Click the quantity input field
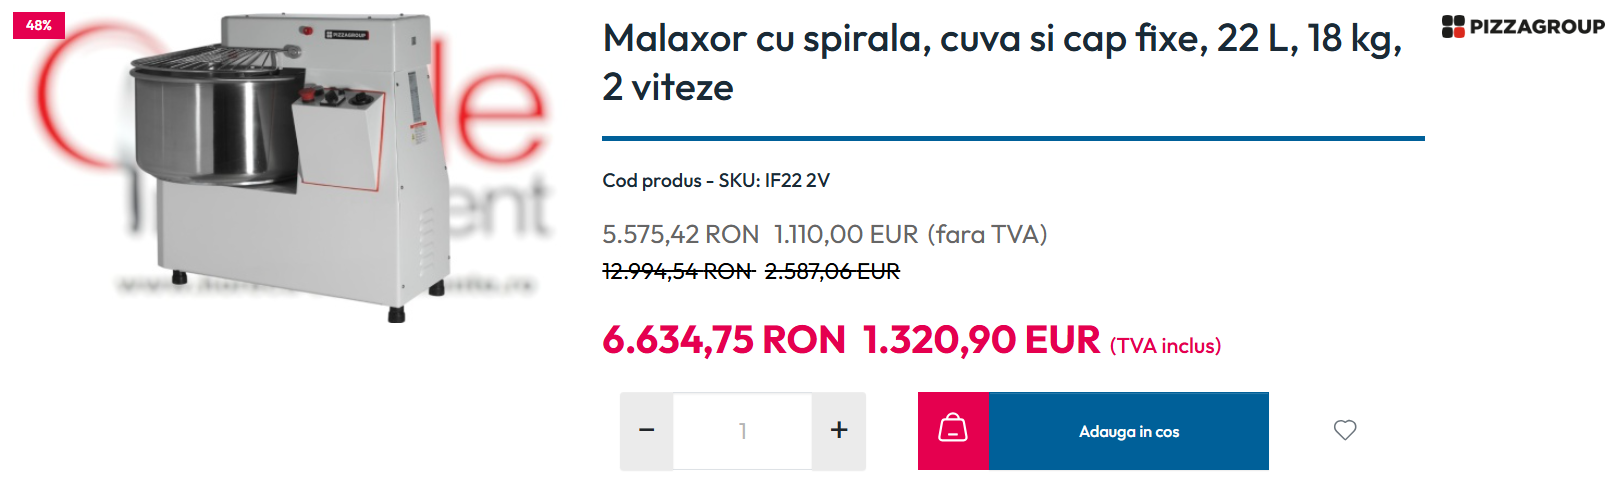The width and height of the screenshot is (1613, 497). [x=743, y=431]
